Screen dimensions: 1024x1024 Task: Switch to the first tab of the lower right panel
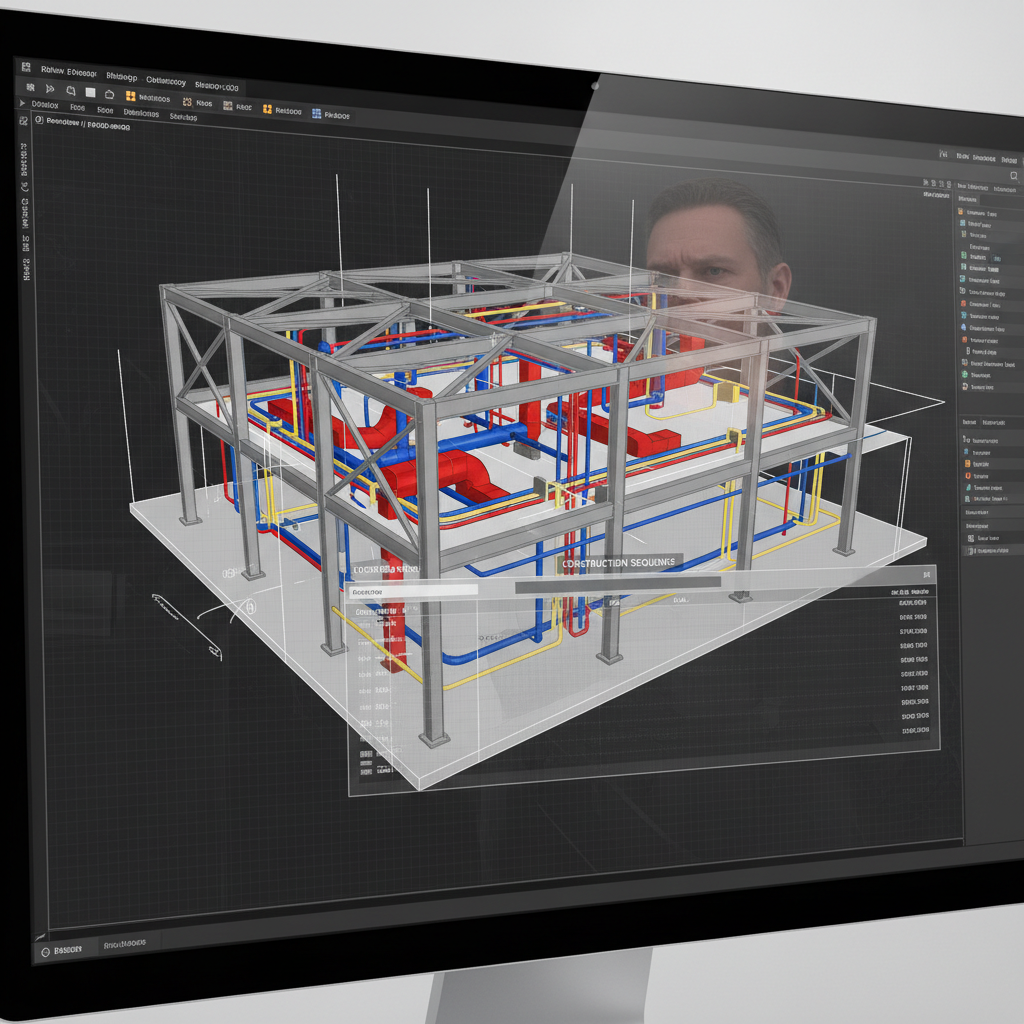(970, 423)
